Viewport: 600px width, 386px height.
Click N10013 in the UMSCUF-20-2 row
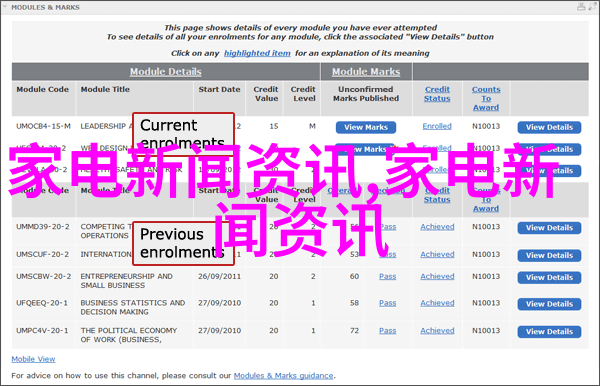tap(486, 254)
